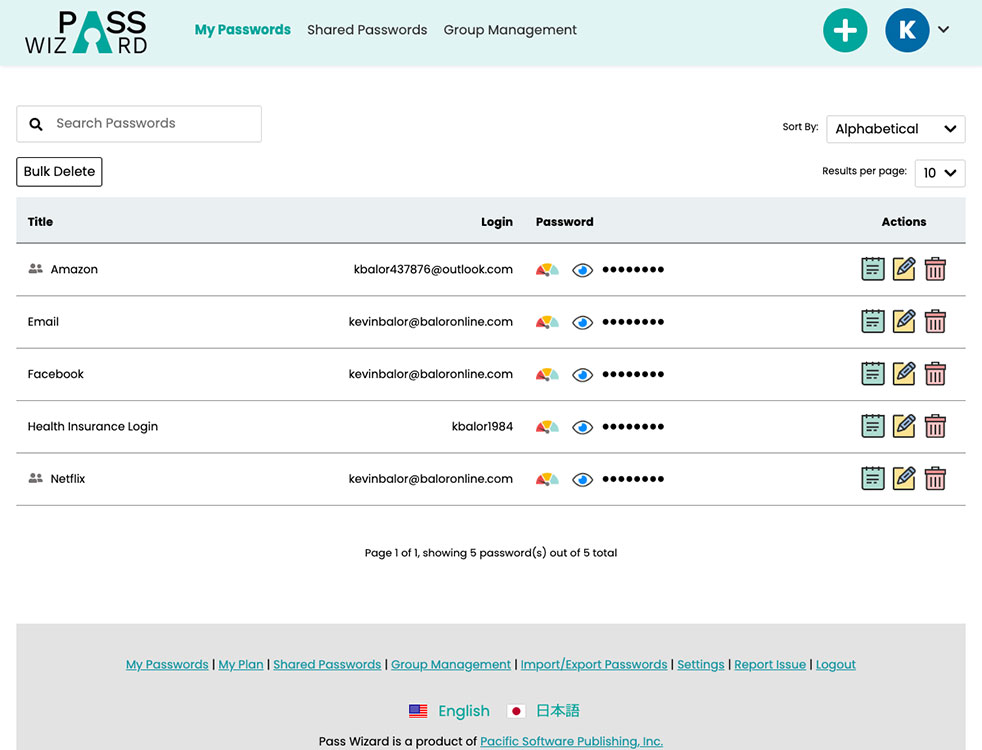Delete the Facebook password entry
The height and width of the screenshot is (750, 982).
[x=935, y=374]
